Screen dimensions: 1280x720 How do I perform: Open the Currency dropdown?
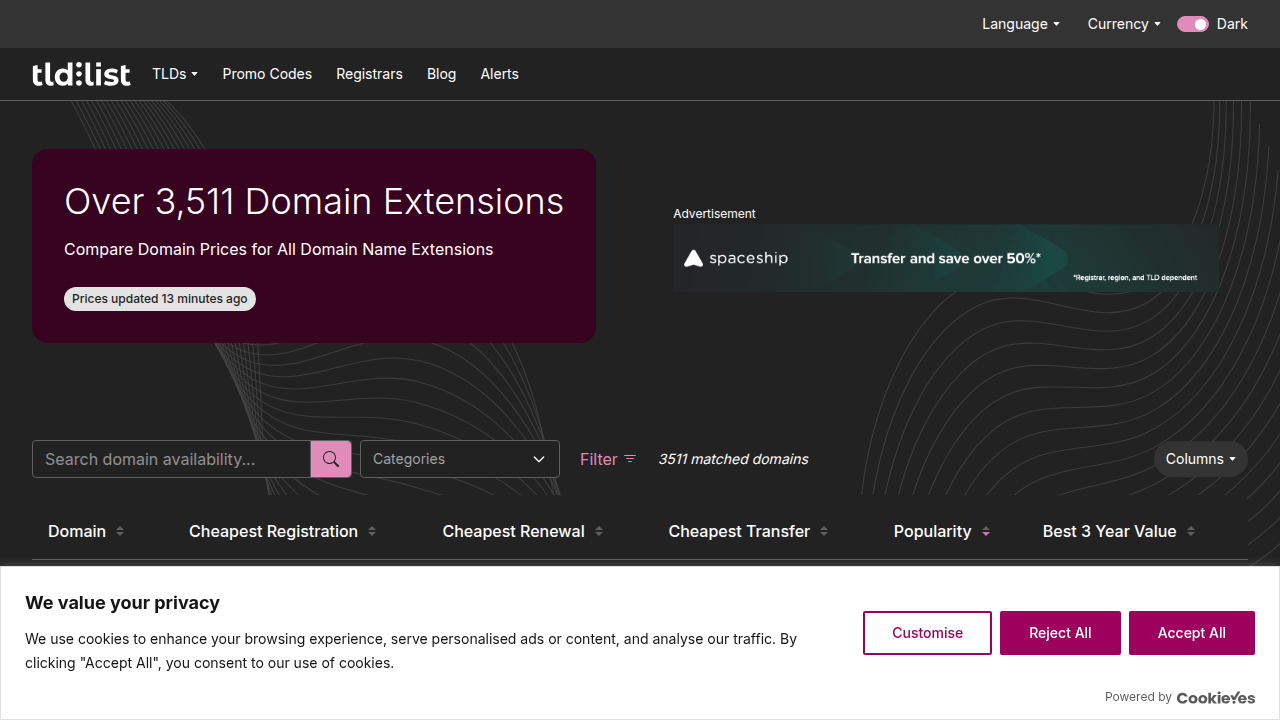point(1124,24)
